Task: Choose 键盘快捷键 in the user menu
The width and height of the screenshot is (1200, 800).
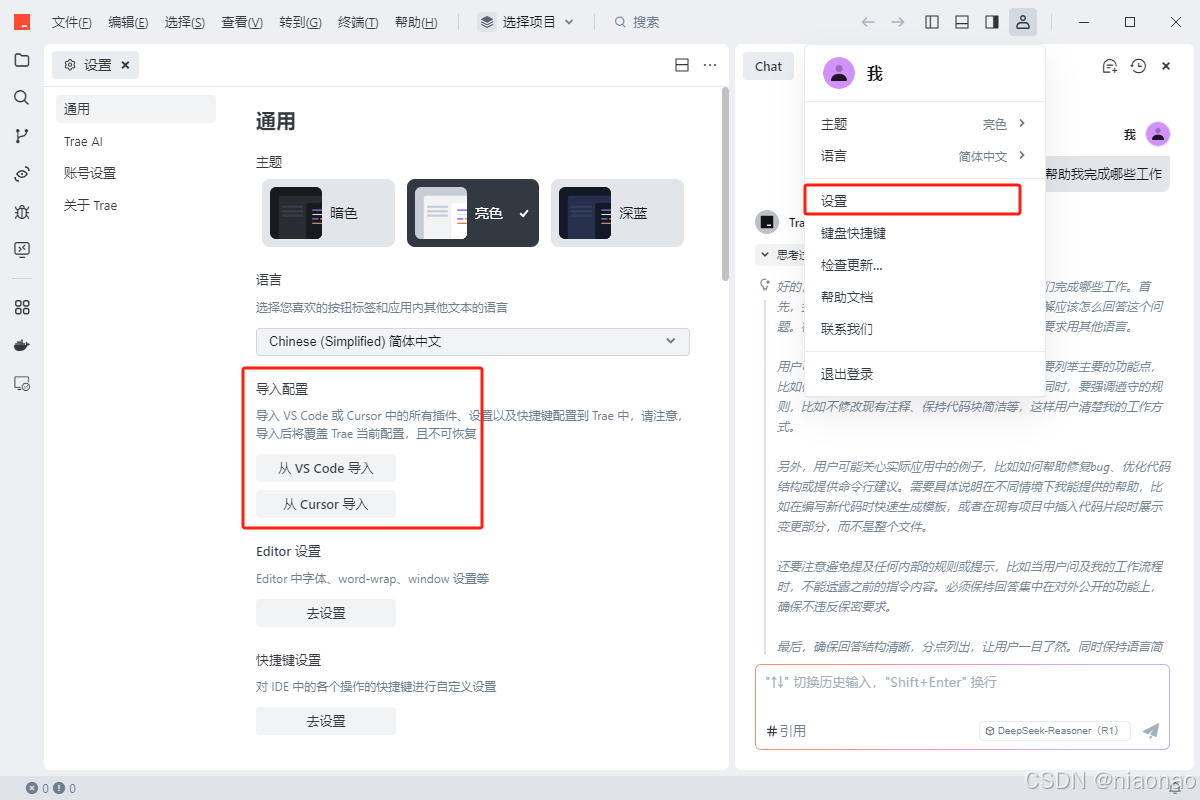Action: (x=923, y=233)
